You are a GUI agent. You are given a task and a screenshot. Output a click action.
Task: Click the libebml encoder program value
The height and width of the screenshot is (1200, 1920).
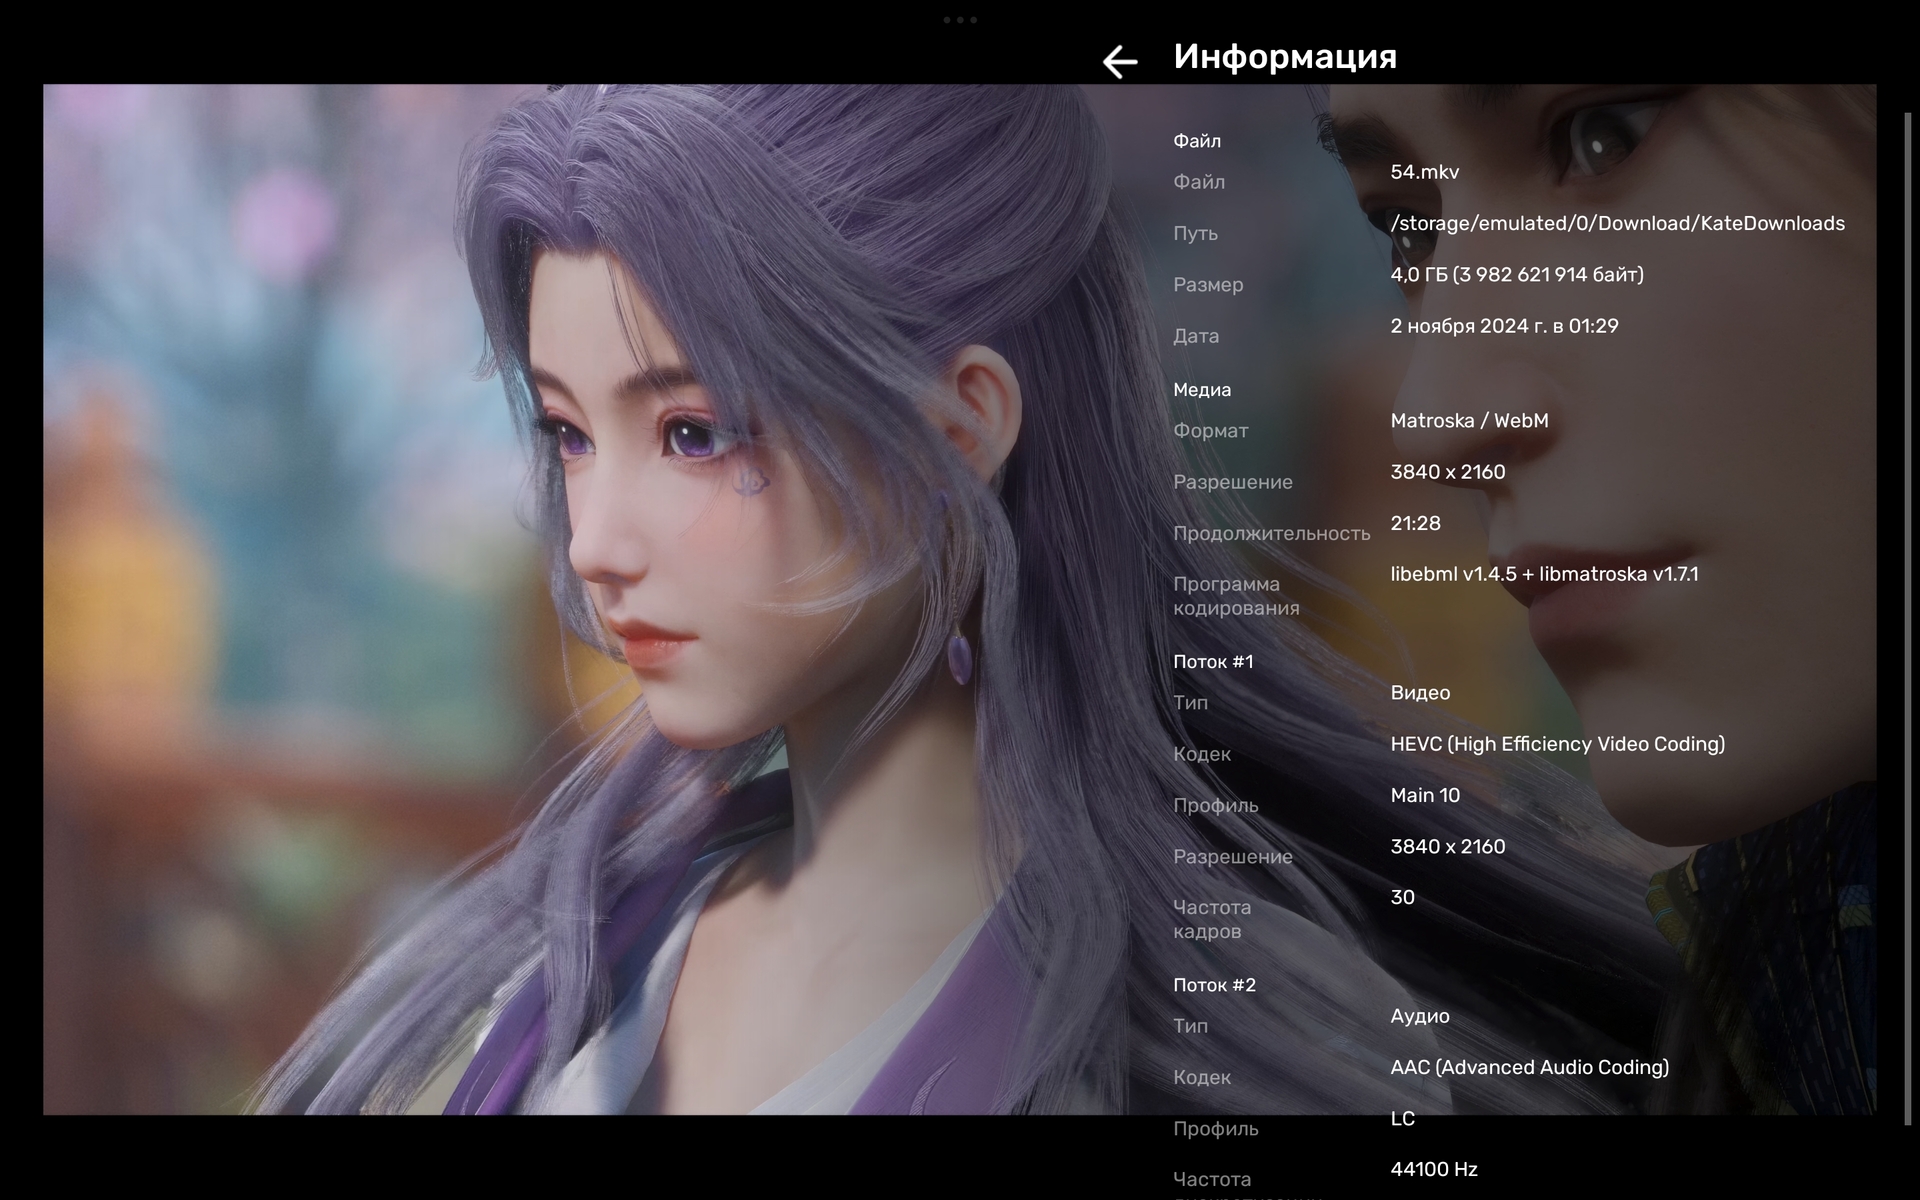point(1543,574)
